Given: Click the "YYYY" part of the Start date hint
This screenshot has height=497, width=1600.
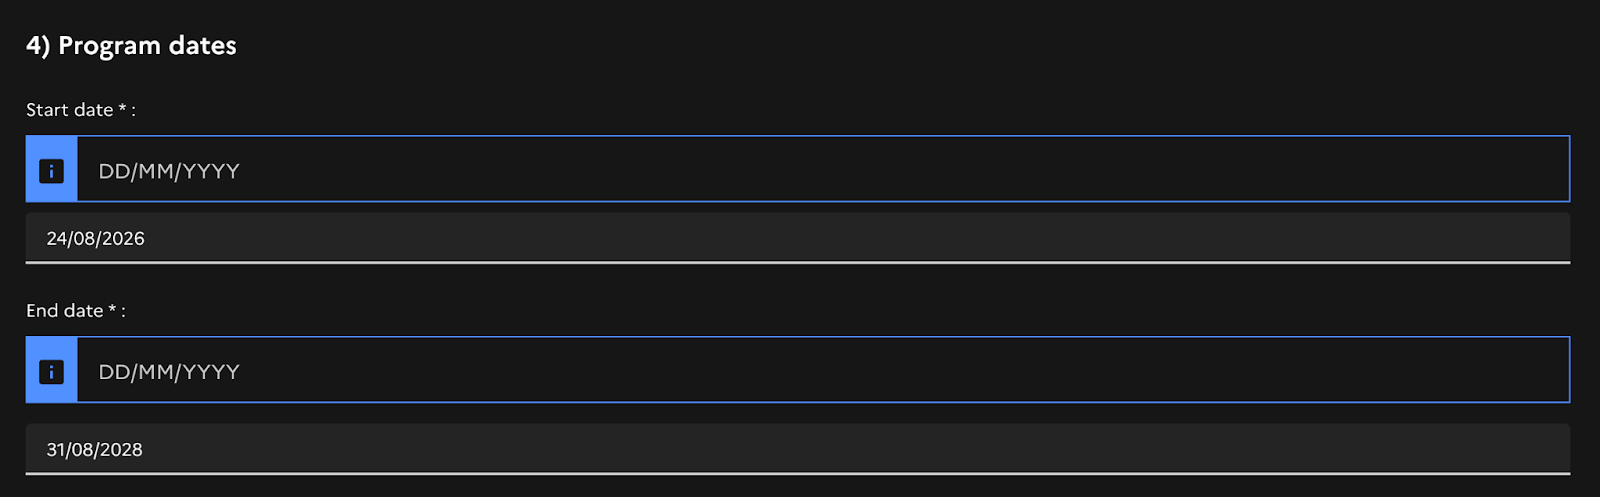Looking at the screenshot, I should coord(211,171).
